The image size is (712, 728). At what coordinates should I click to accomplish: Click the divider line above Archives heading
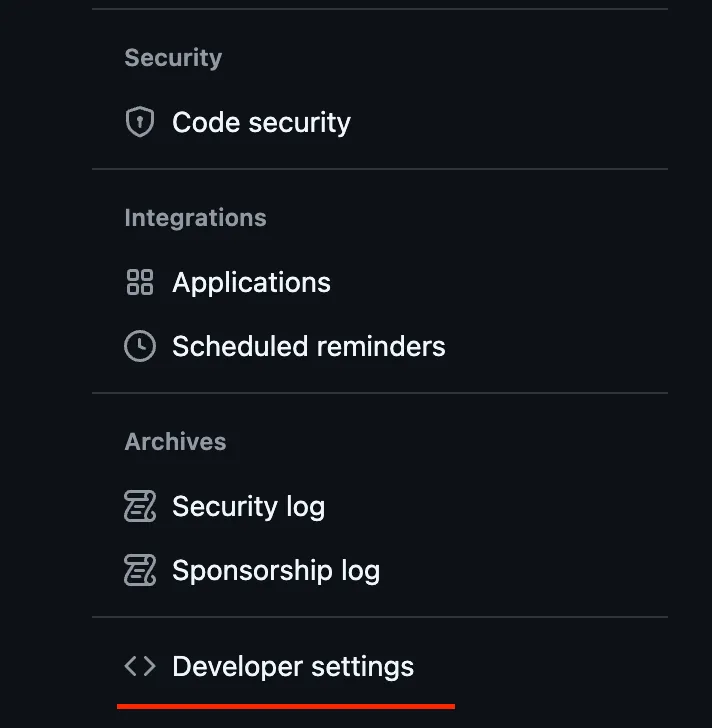pos(380,393)
